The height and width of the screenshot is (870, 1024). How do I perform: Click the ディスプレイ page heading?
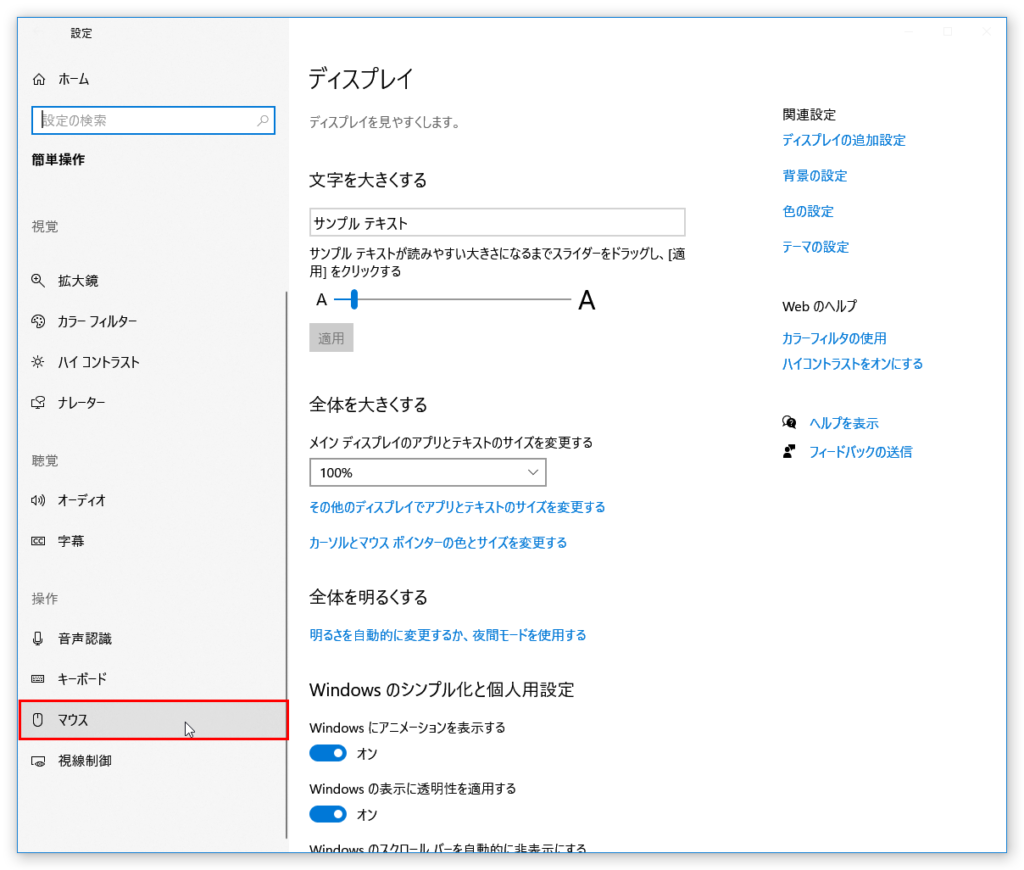(360, 79)
